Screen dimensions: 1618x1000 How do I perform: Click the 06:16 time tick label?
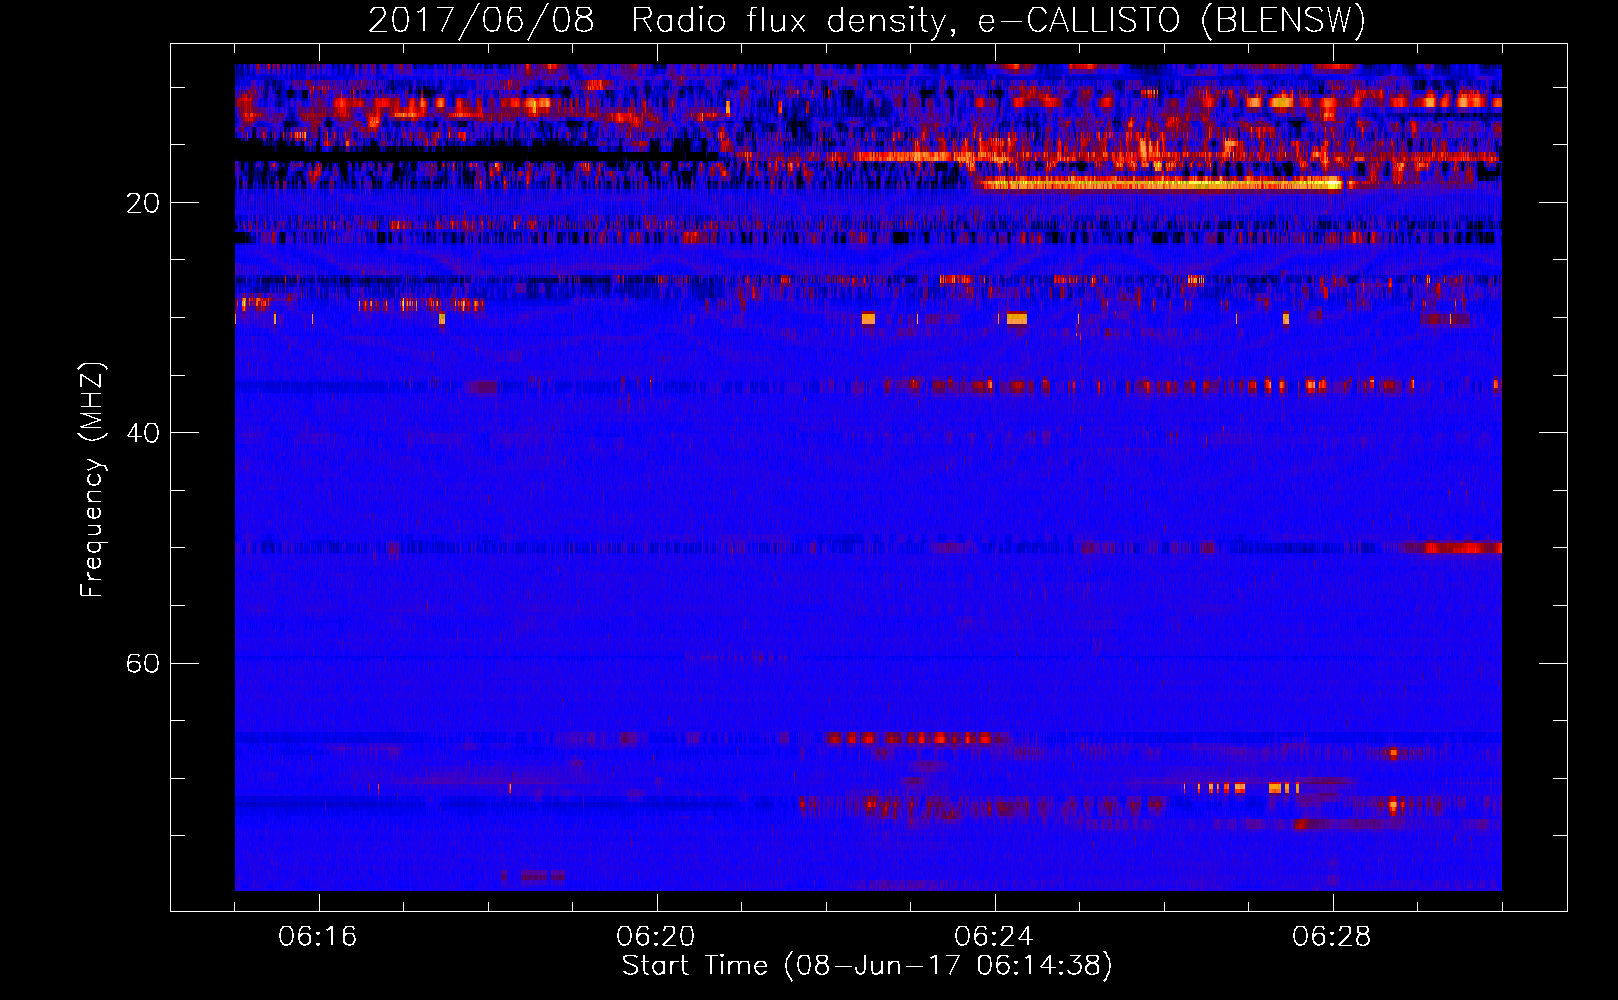[318, 937]
